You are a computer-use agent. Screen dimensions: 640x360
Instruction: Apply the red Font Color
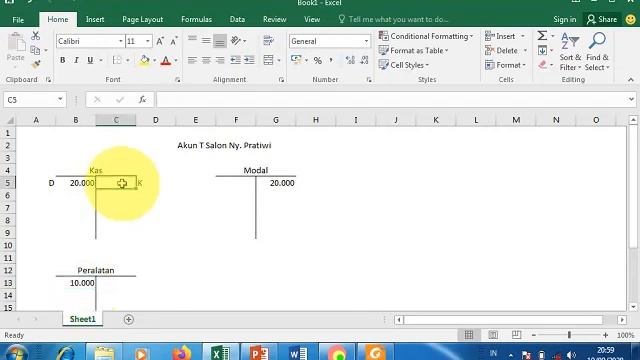pos(166,60)
